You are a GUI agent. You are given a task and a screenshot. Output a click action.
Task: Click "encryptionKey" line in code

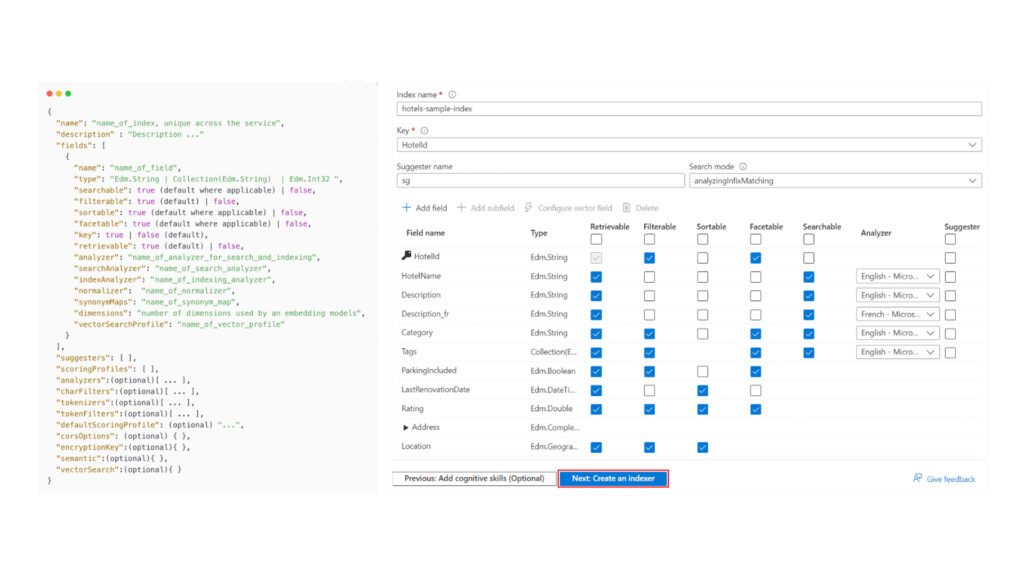(123, 447)
